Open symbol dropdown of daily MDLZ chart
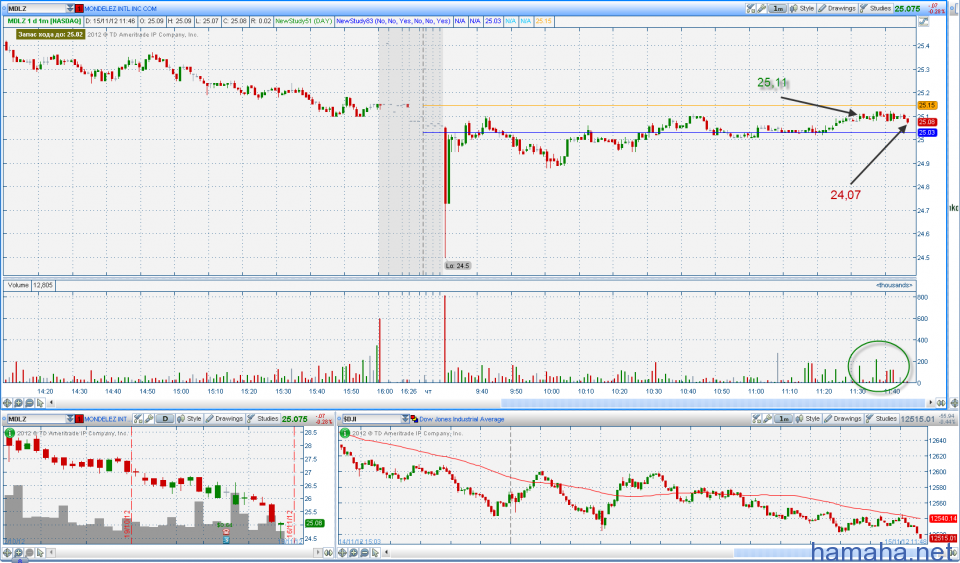Viewport: 960px width, 563px height. [x=70, y=419]
